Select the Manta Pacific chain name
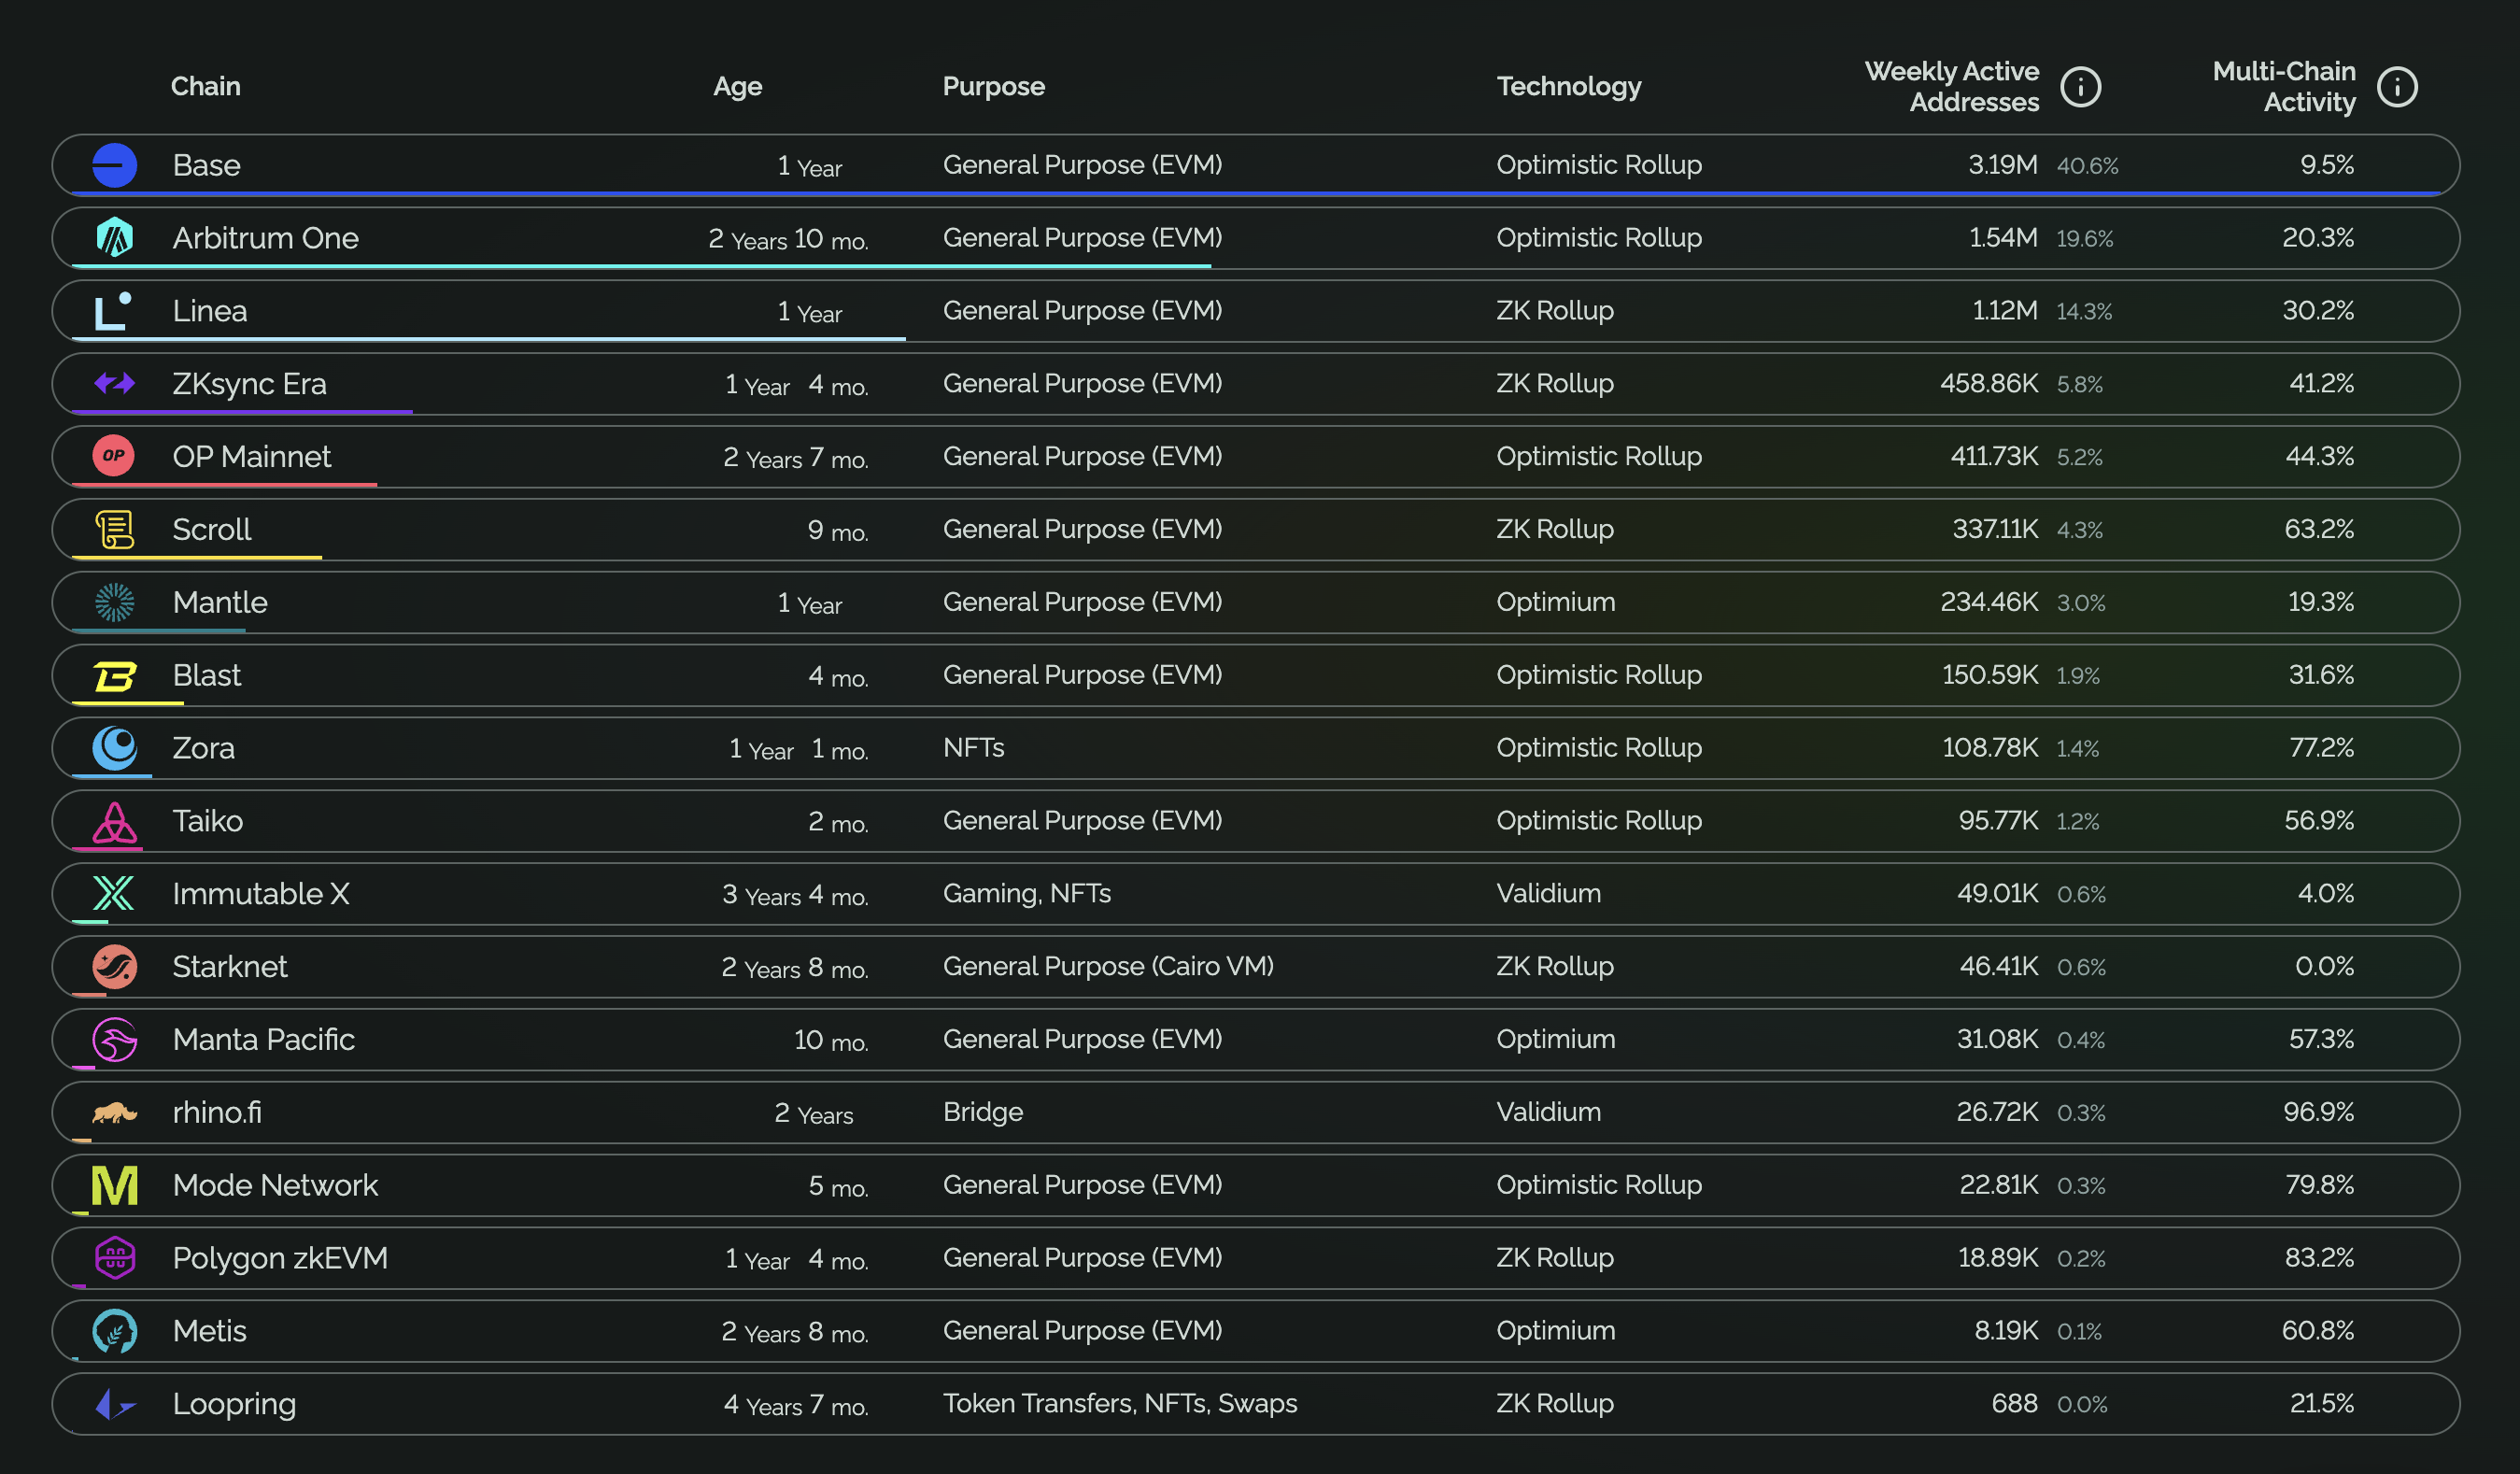Image resolution: width=2520 pixels, height=1474 pixels. pyautogui.click(x=264, y=1040)
